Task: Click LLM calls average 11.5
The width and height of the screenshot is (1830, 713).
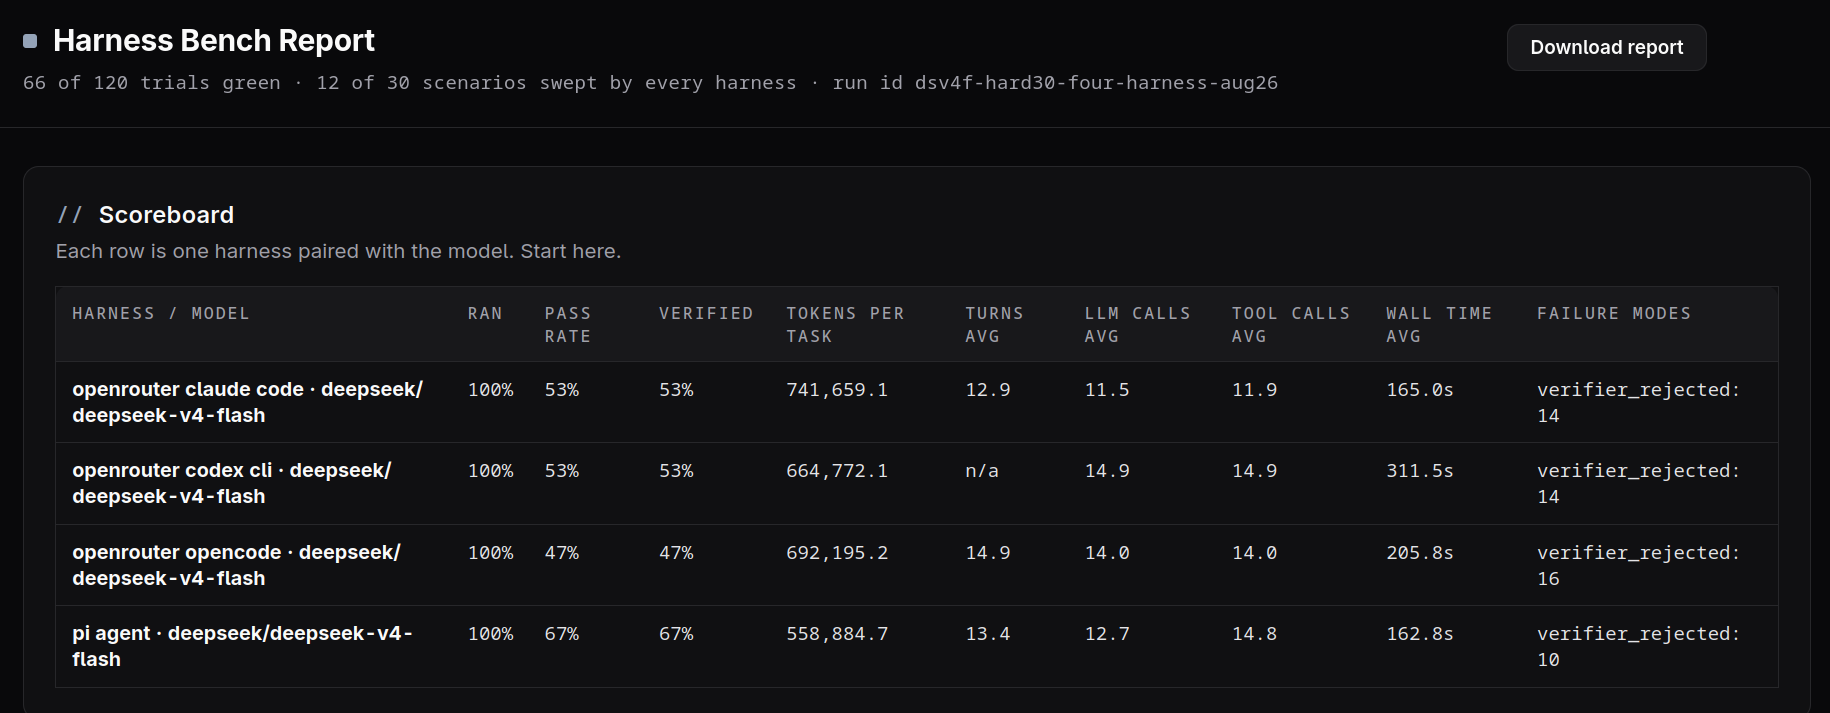Action: [1107, 390]
